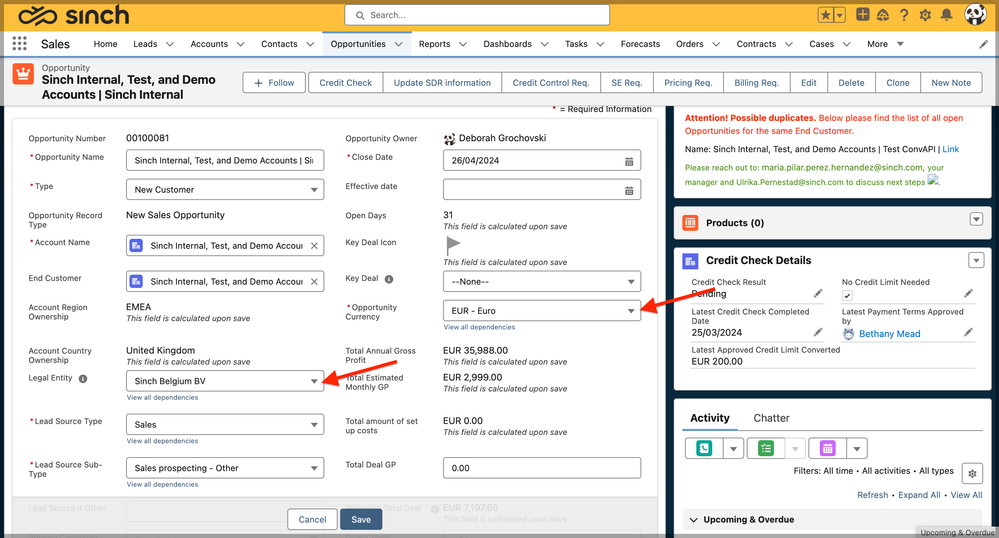Edit the Latest Credit Check Completed Date
The width and height of the screenshot is (999, 538).
tap(818, 332)
